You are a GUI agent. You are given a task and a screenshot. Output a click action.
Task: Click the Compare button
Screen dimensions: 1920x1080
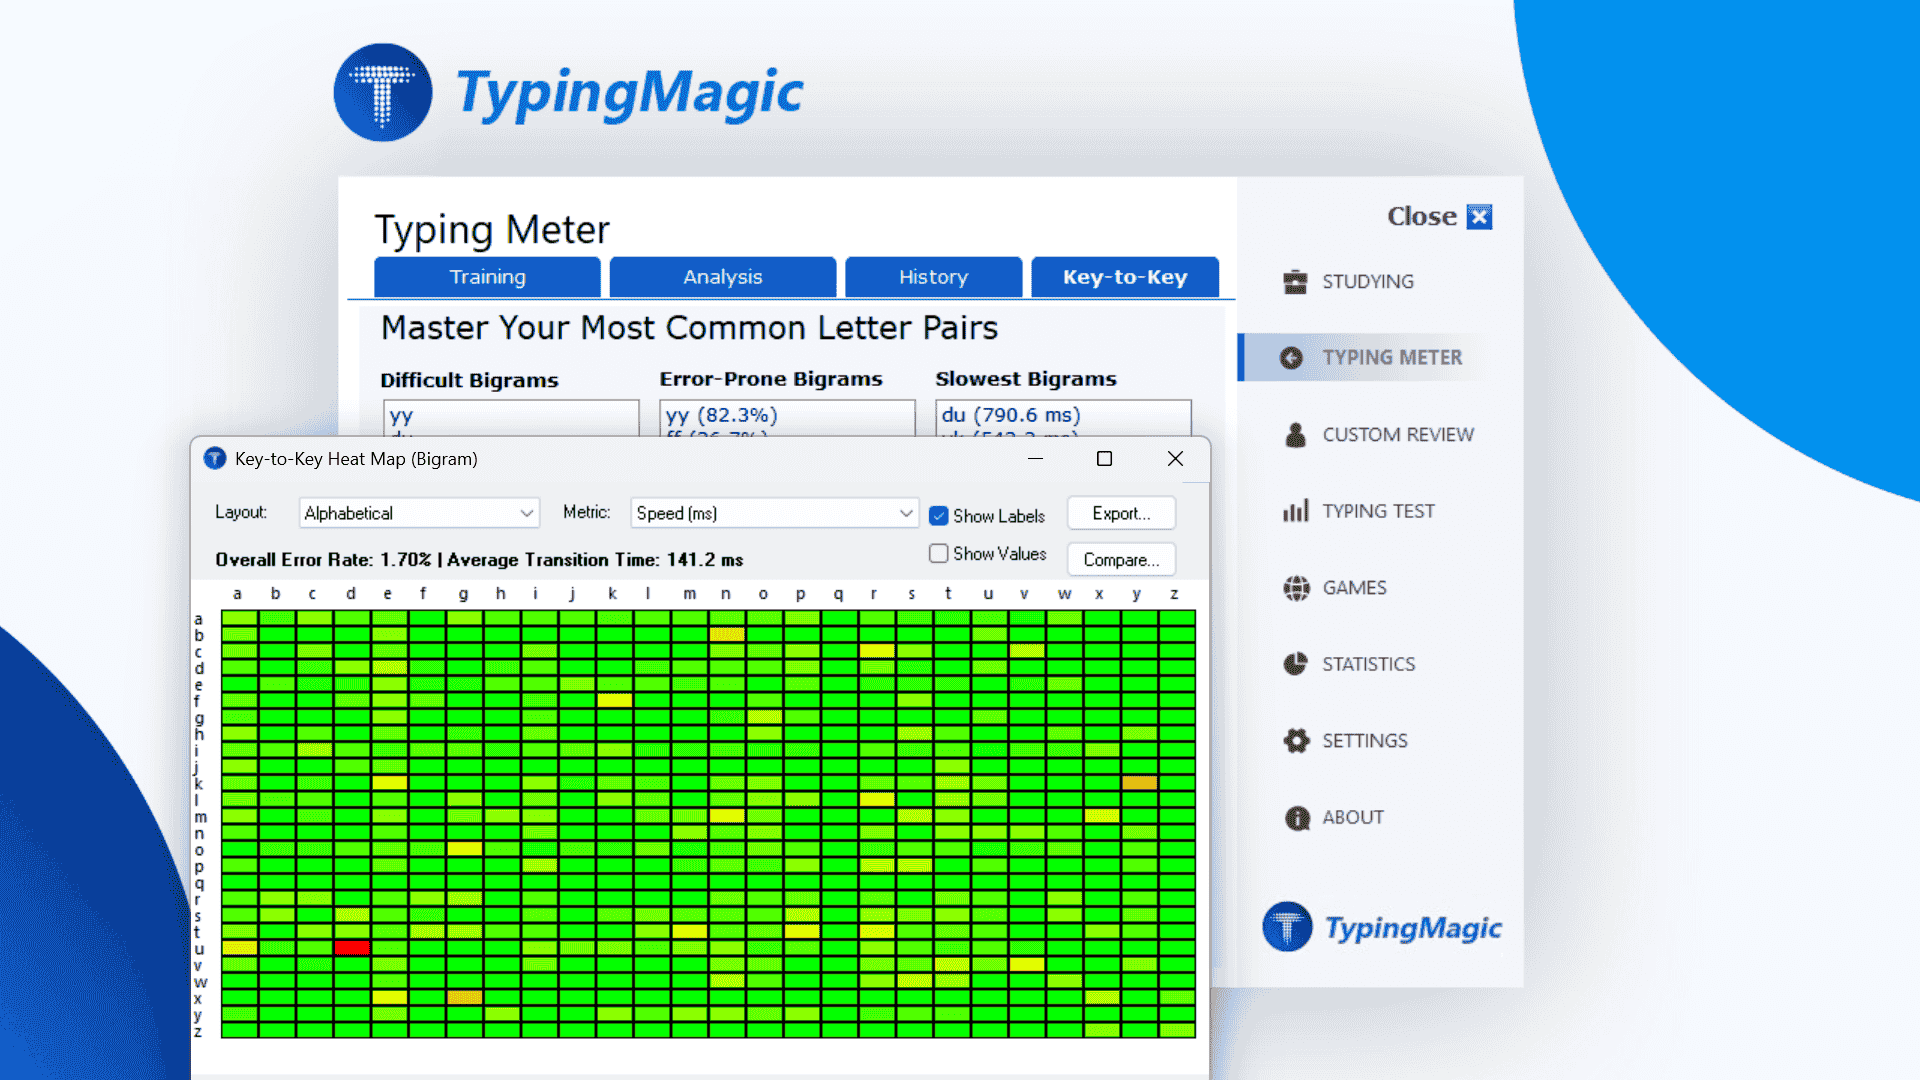[x=1121, y=559]
